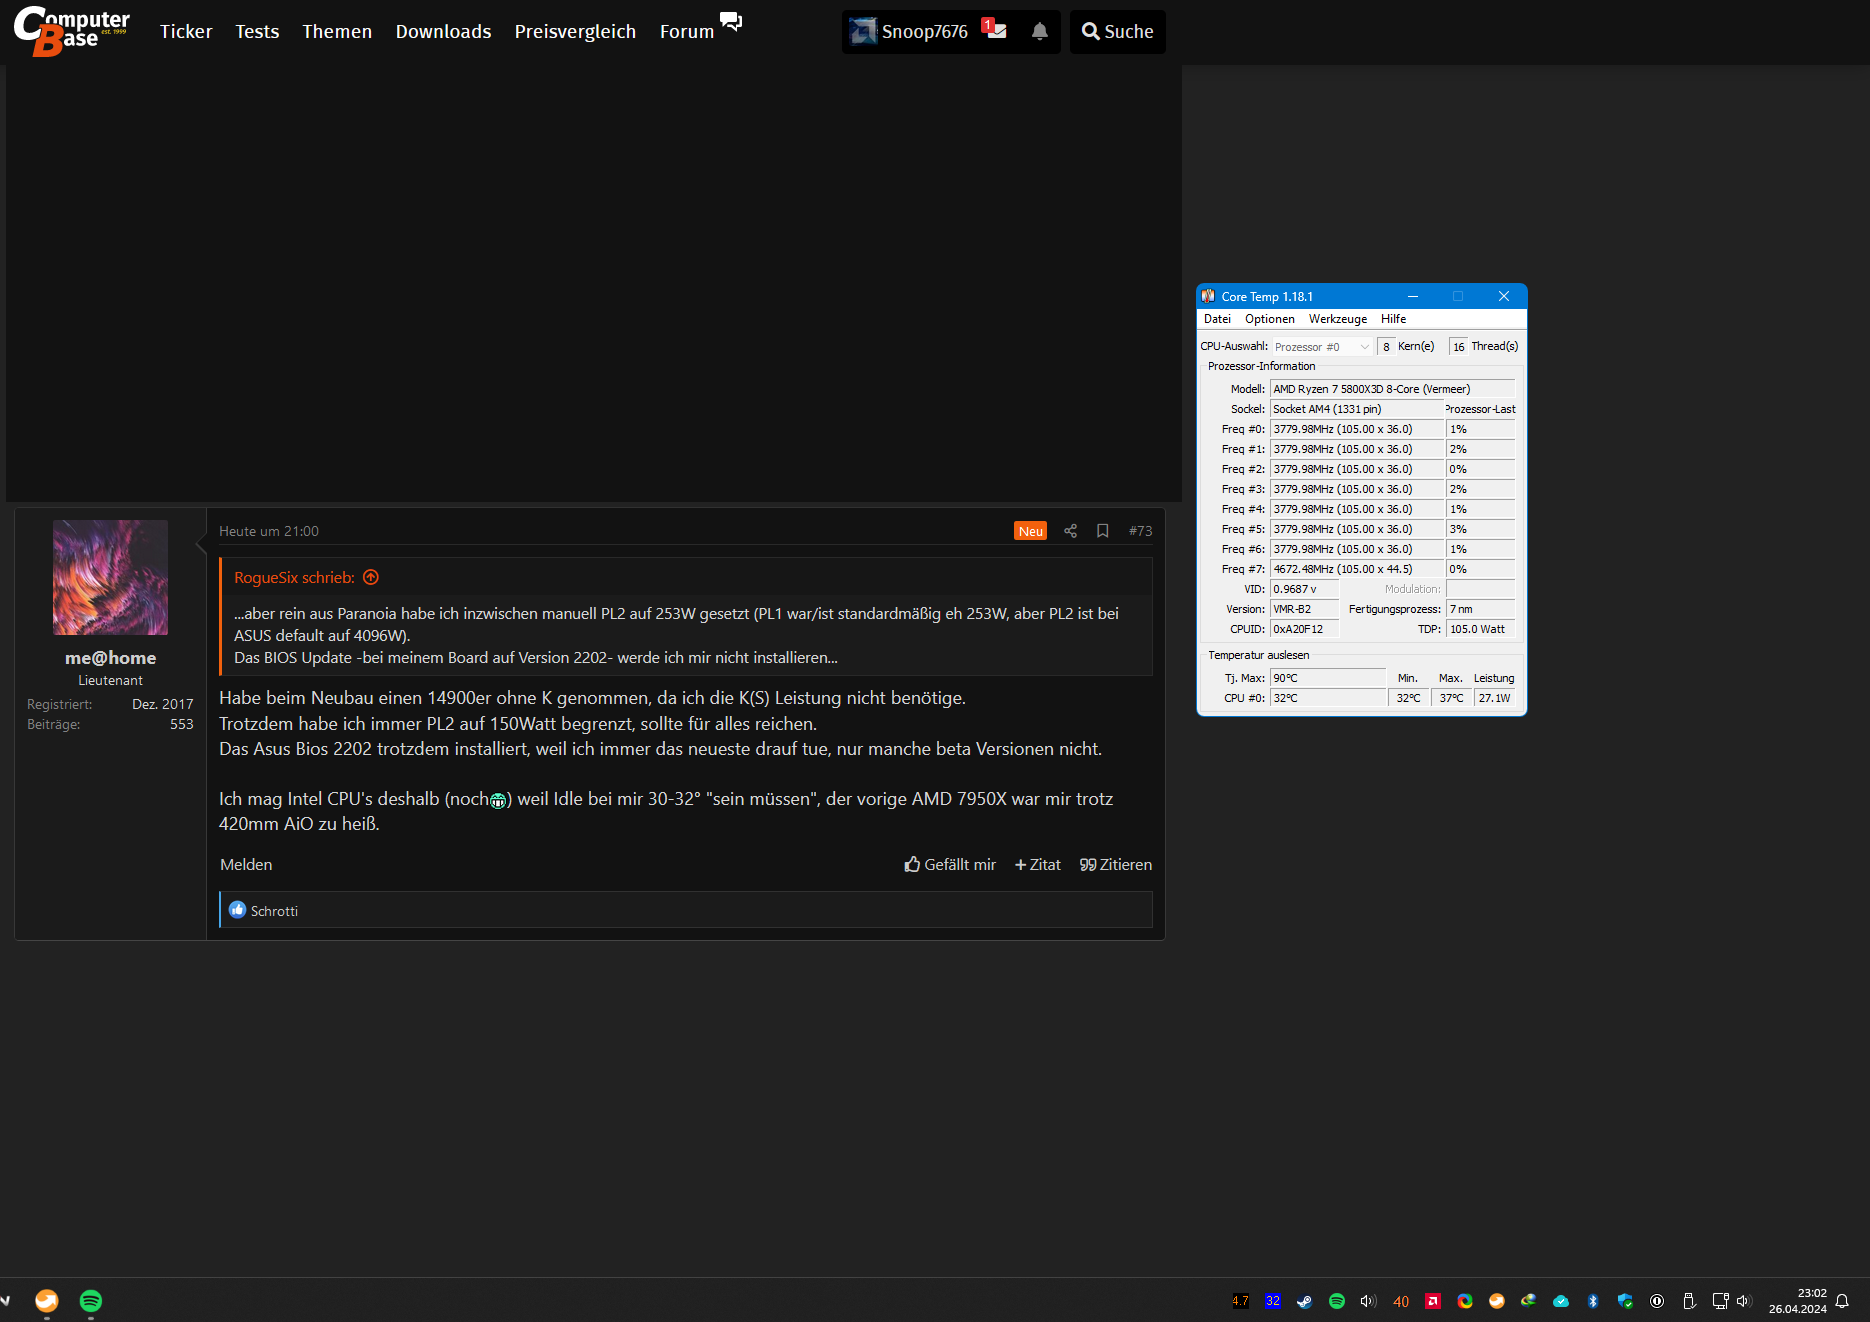Add post to multi-quote with +Zitat
This screenshot has width=1870, height=1322.
(x=1038, y=865)
